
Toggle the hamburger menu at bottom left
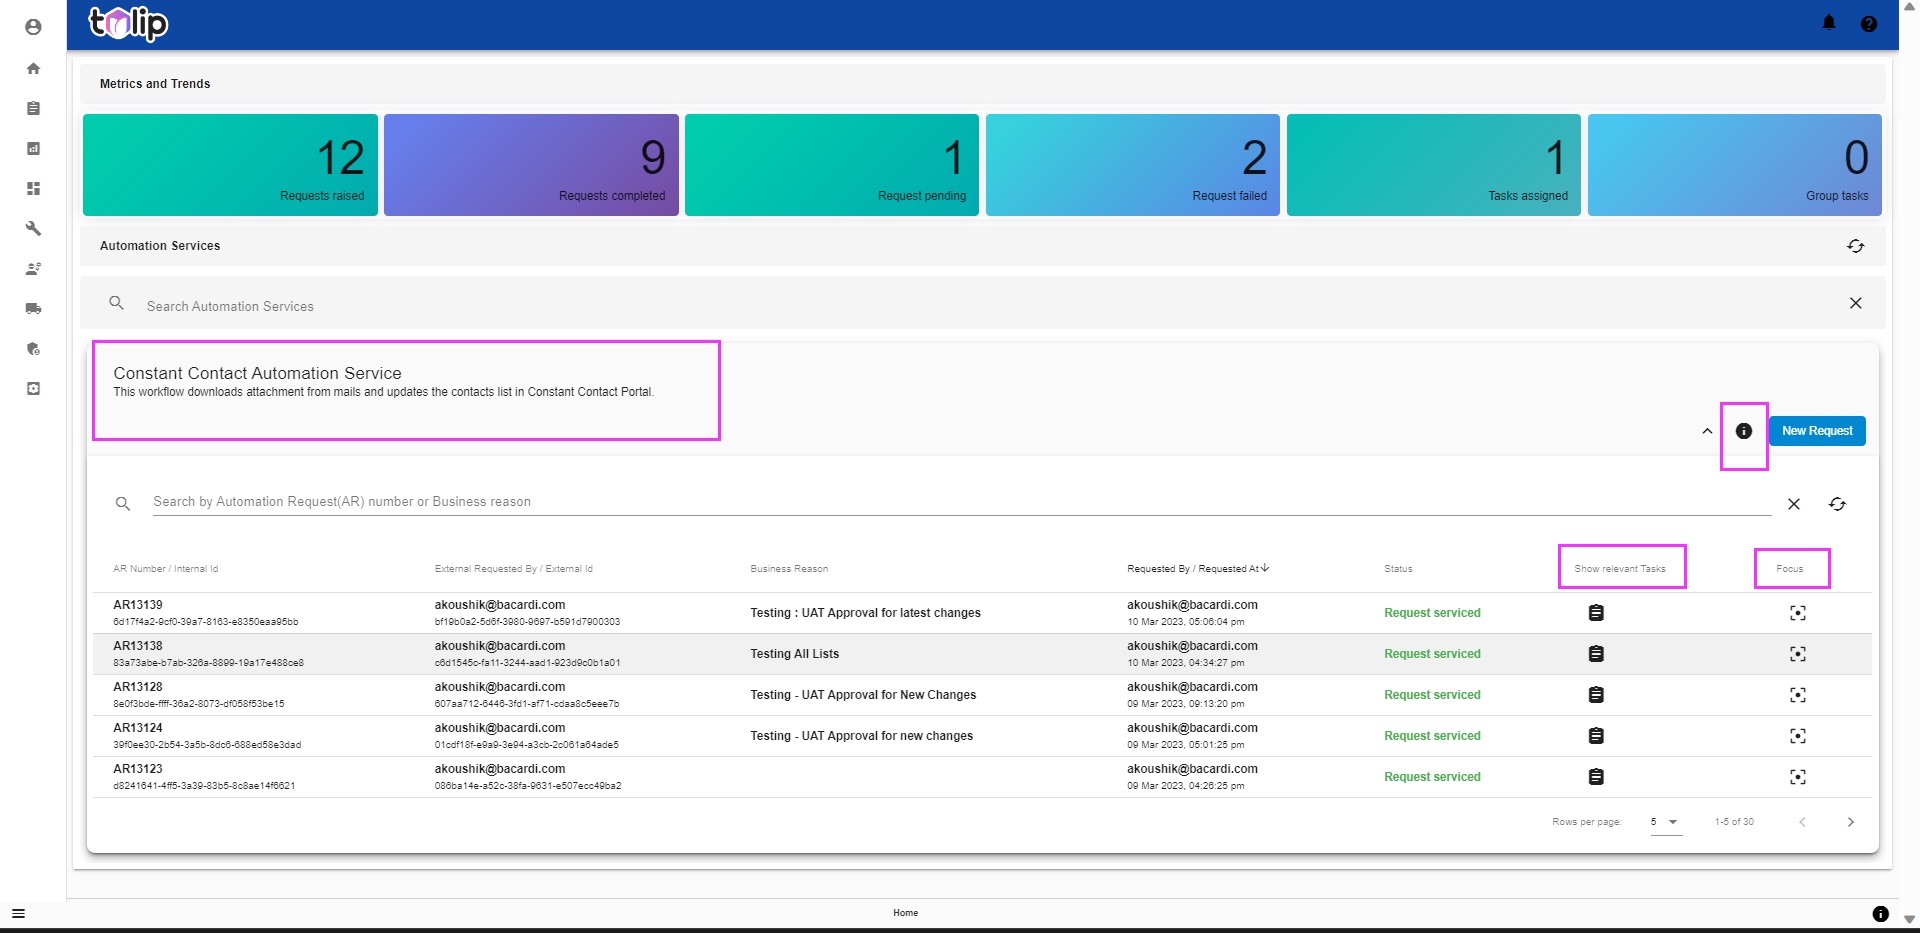point(18,913)
